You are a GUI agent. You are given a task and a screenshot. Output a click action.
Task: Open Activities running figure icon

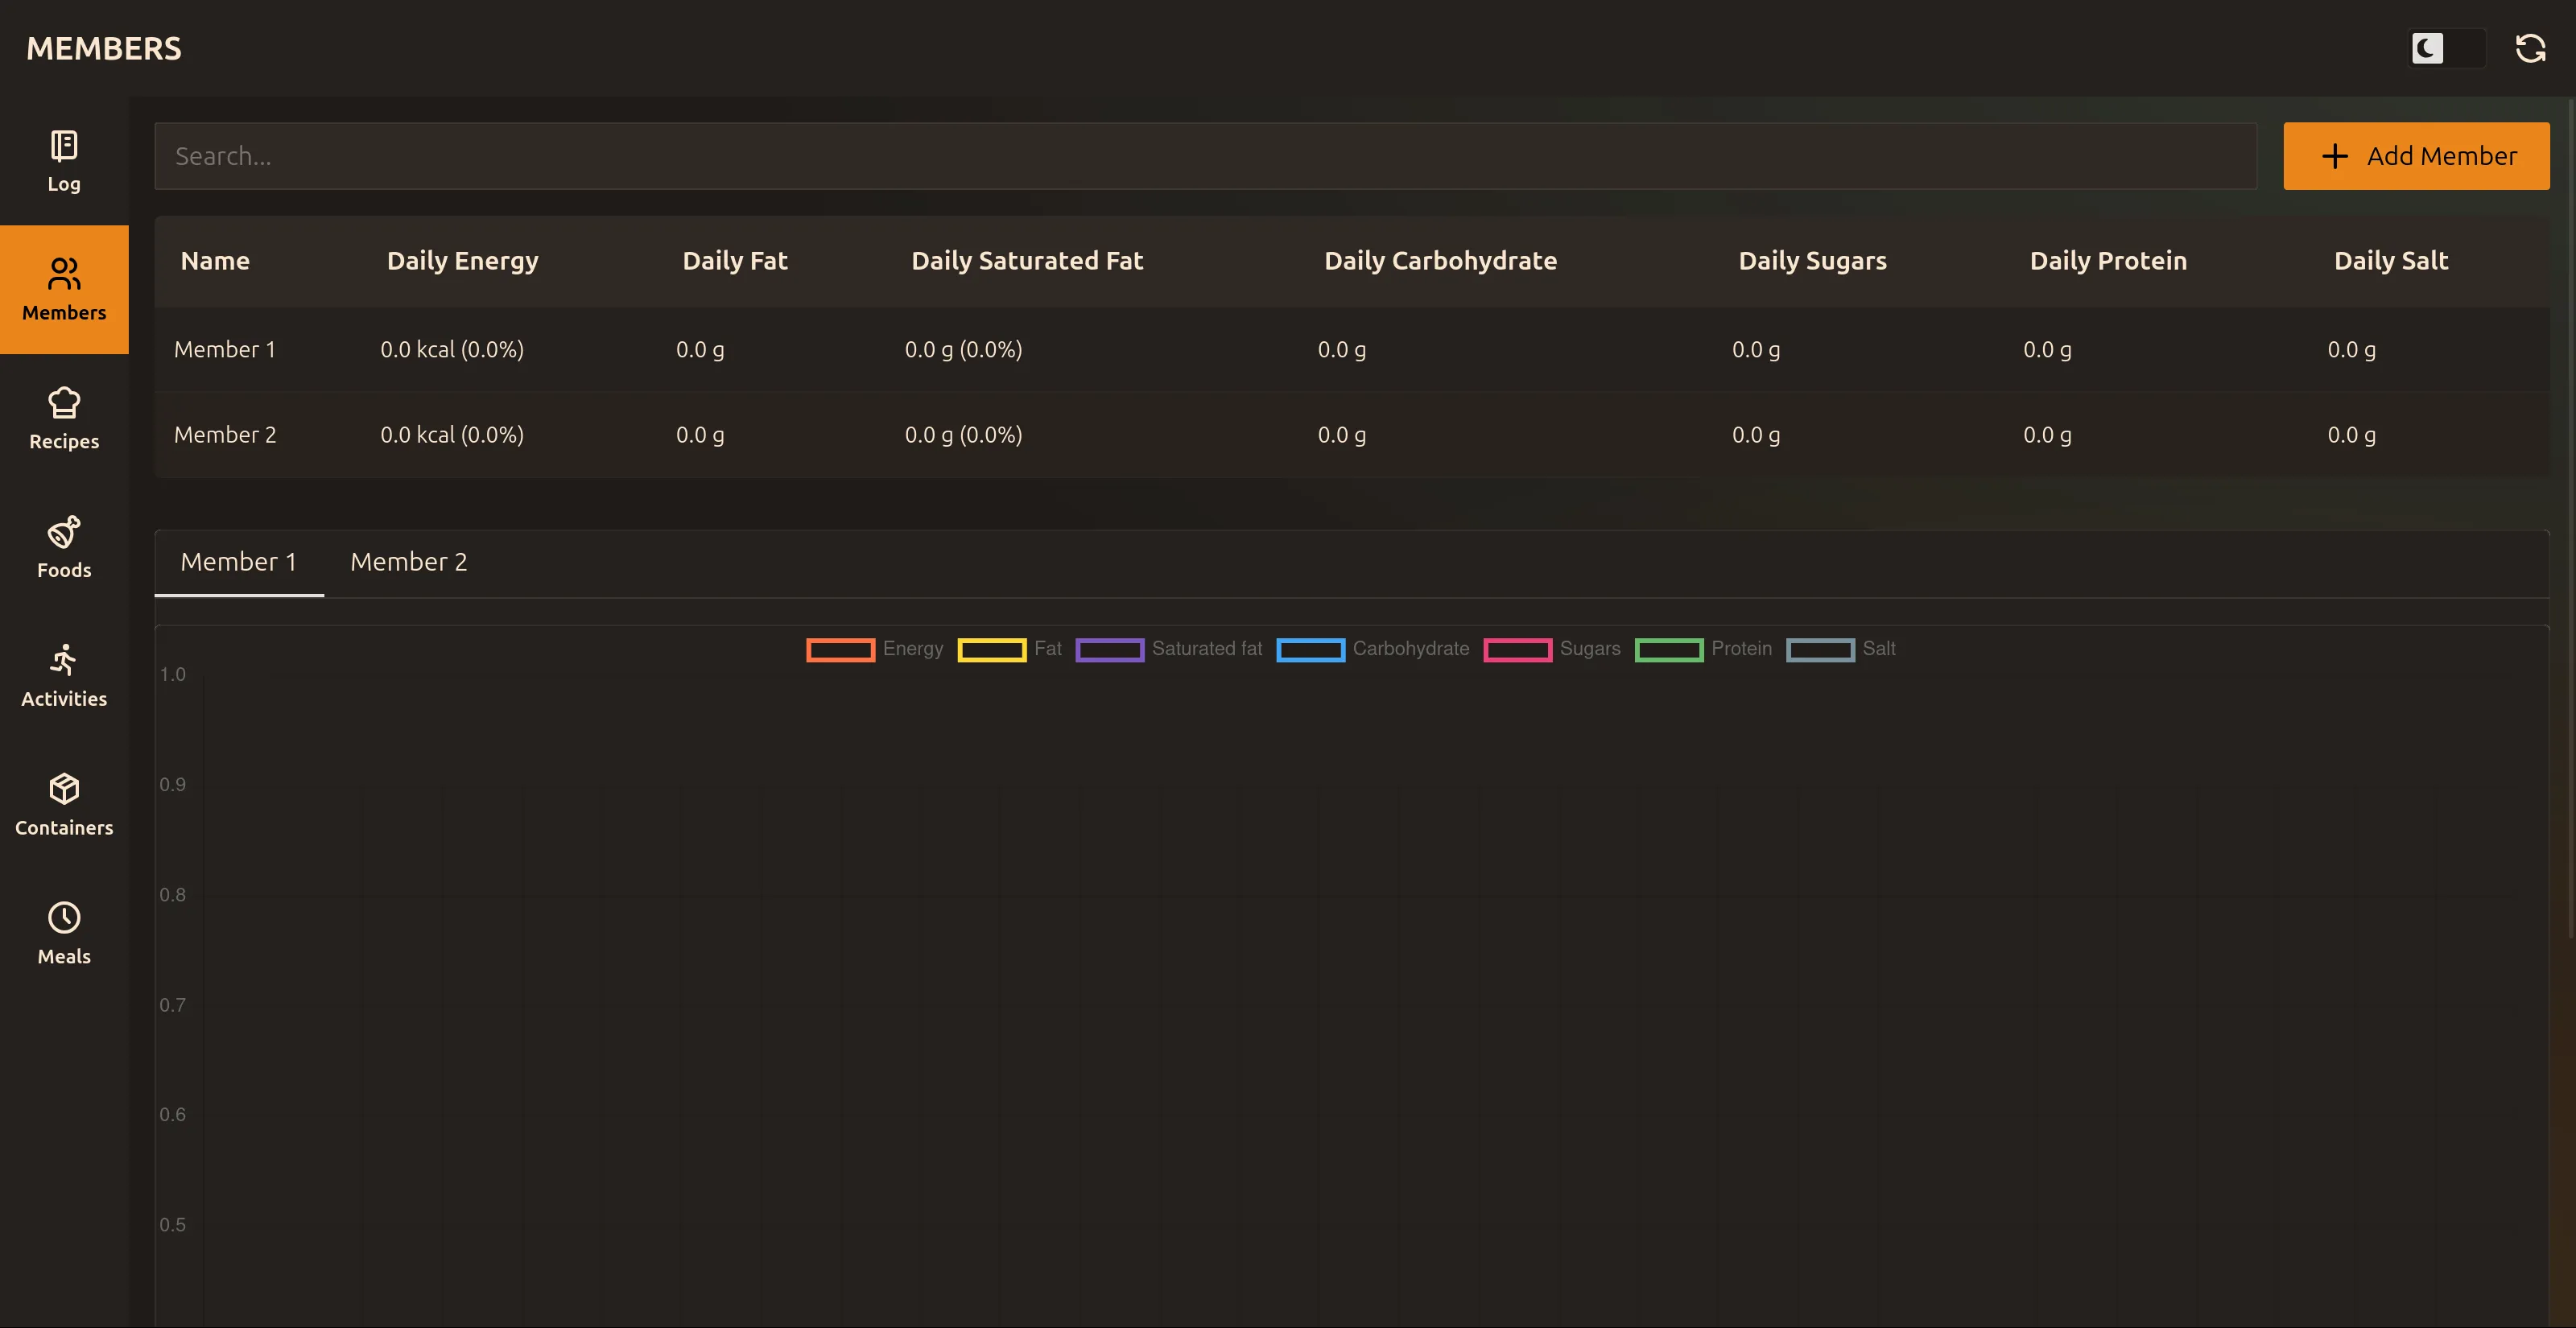click(x=64, y=660)
